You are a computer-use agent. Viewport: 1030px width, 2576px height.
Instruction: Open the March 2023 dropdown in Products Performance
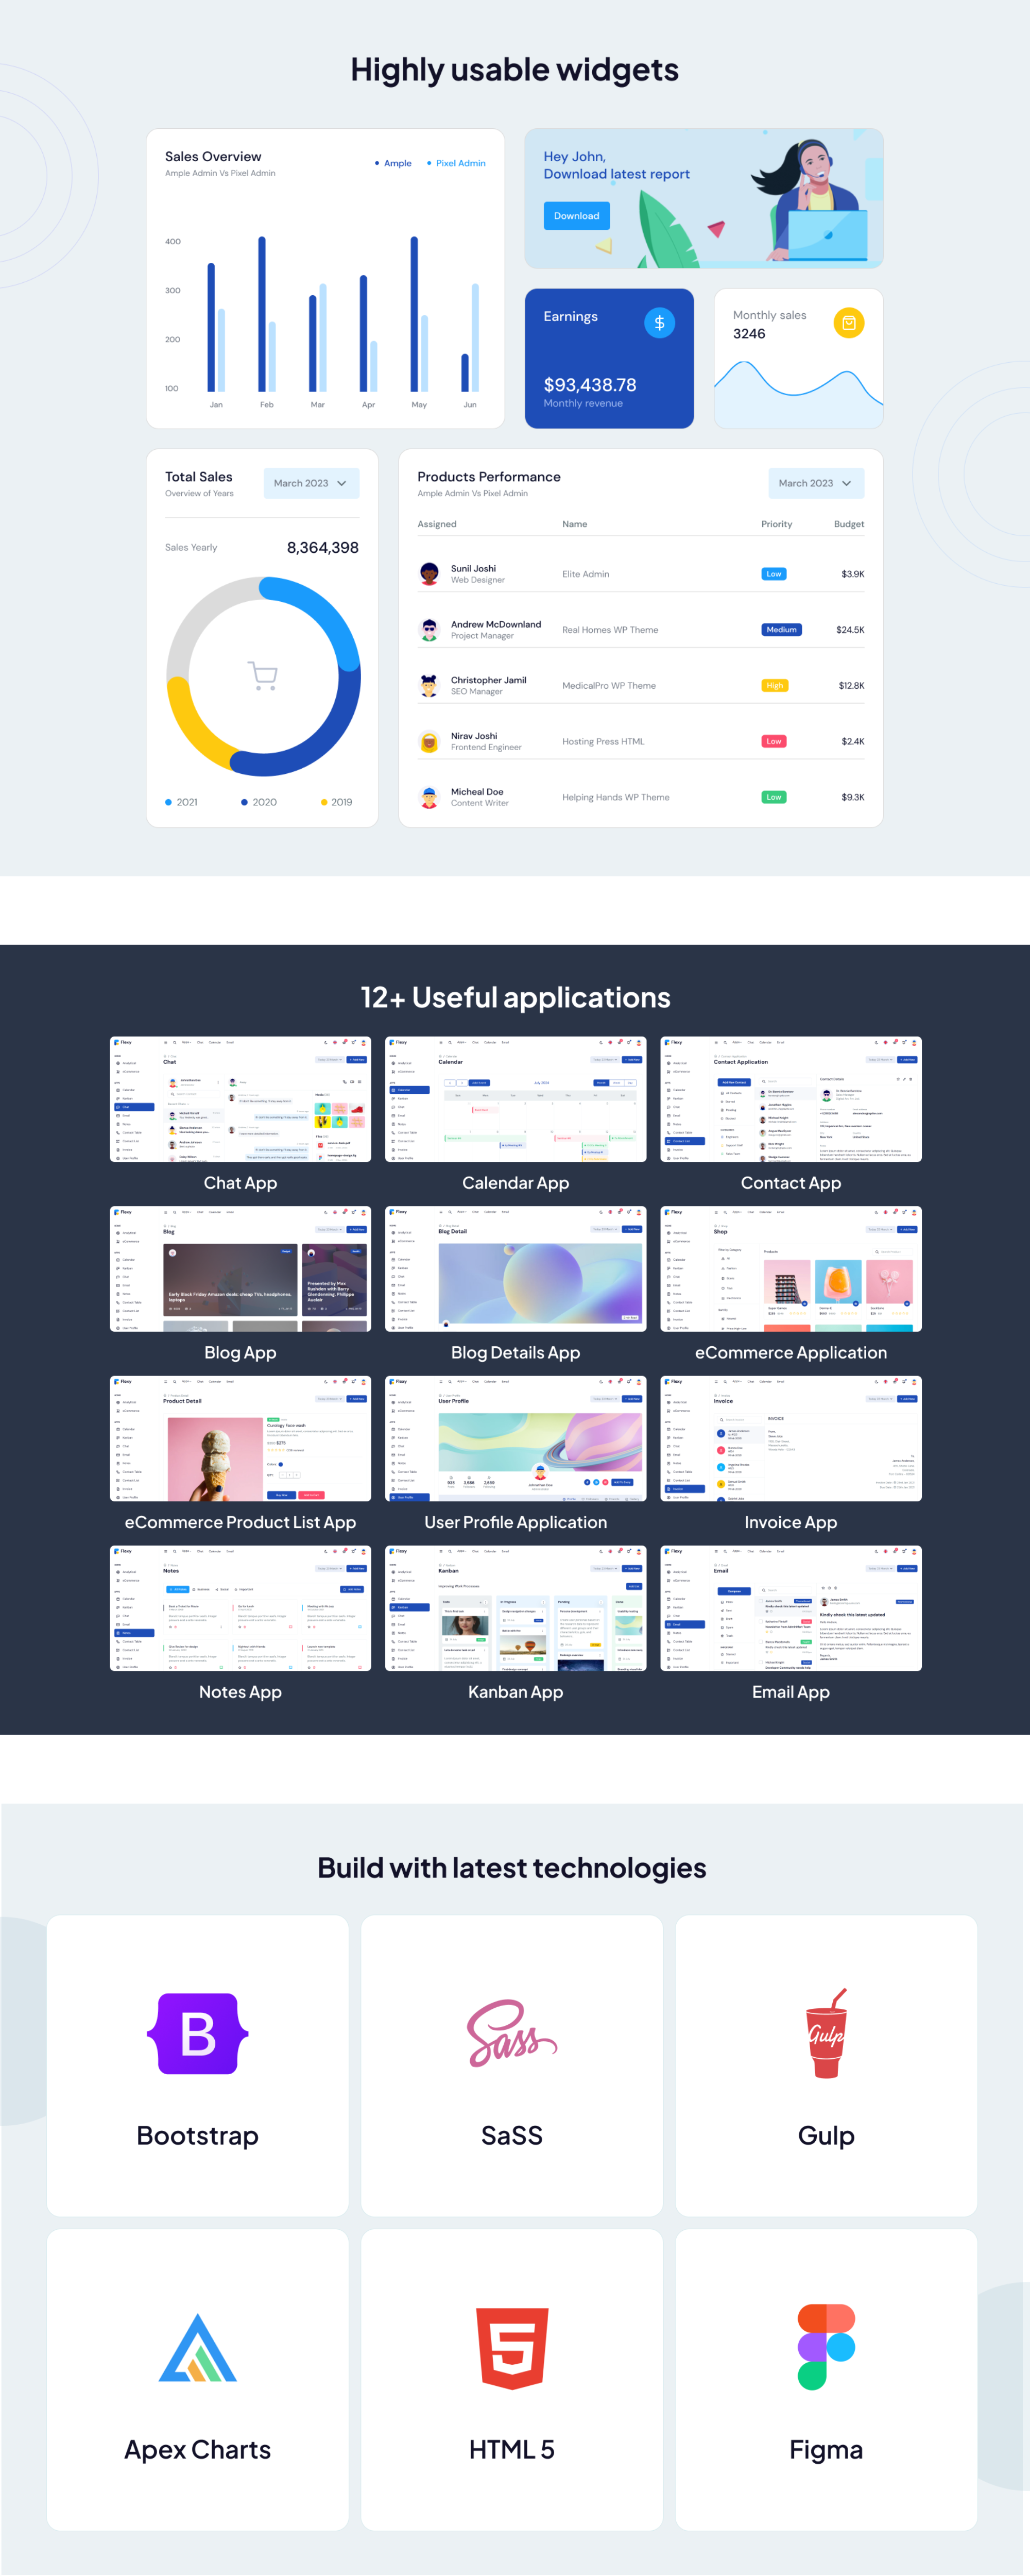[x=815, y=483]
